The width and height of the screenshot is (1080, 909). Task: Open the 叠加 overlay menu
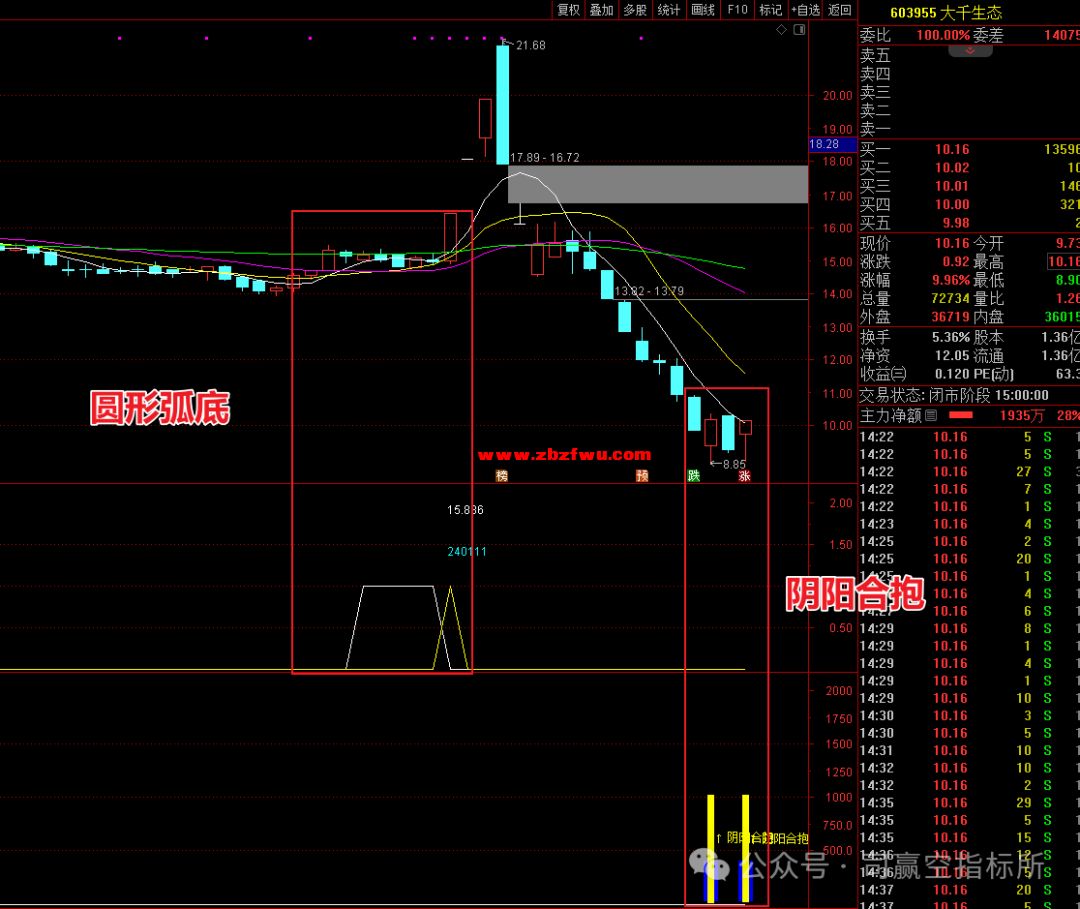pos(601,10)
